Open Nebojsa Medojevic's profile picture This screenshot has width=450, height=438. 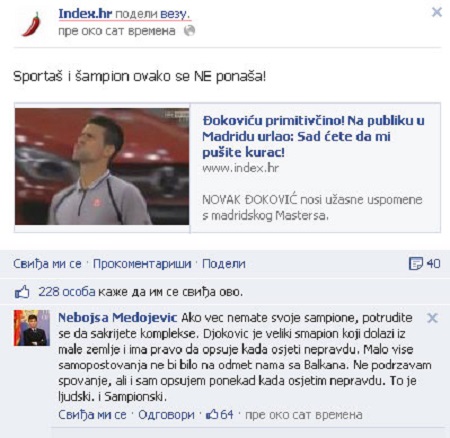click(32, 328)
